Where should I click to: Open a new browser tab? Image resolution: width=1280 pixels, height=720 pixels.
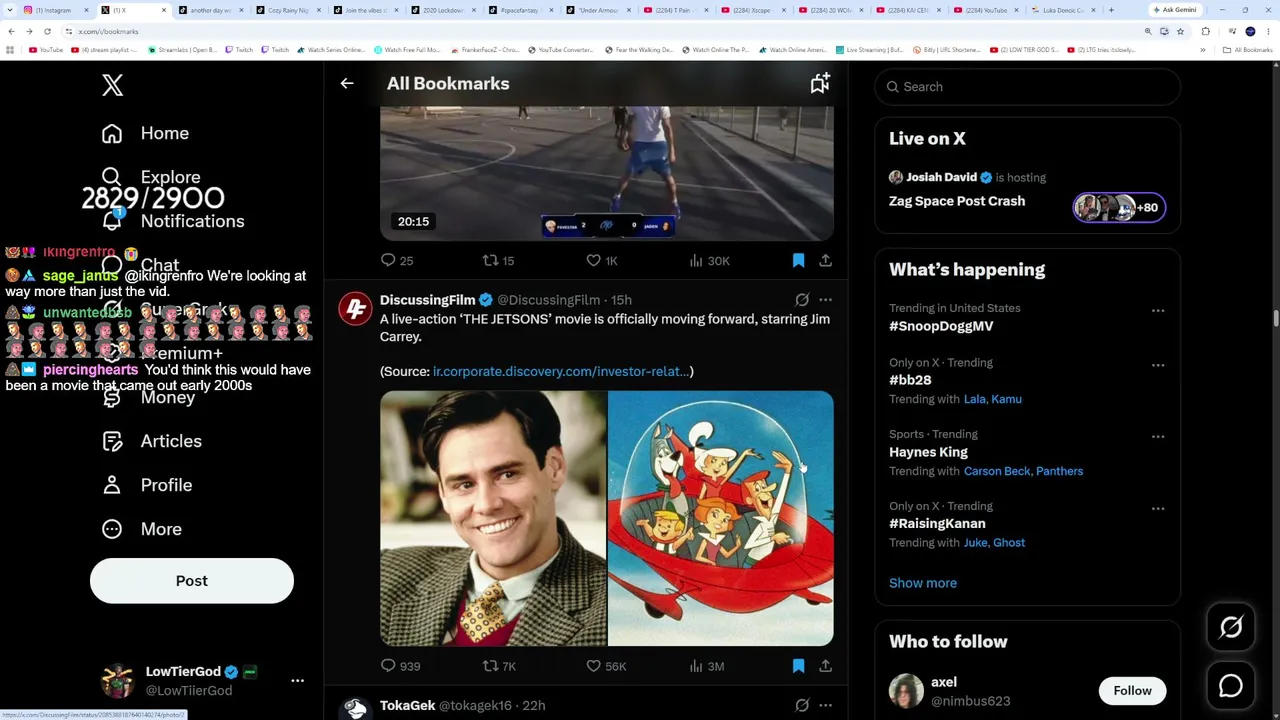point(1111,10)
